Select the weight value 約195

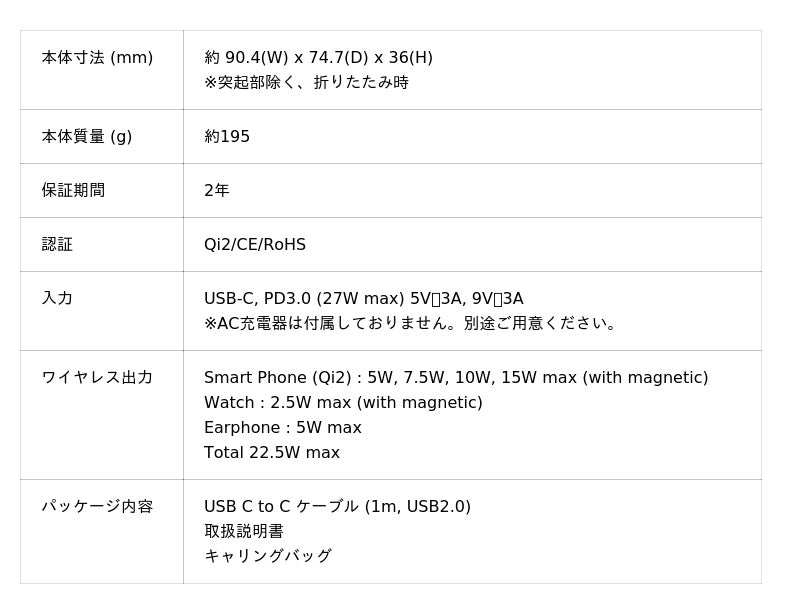(227, 137)
